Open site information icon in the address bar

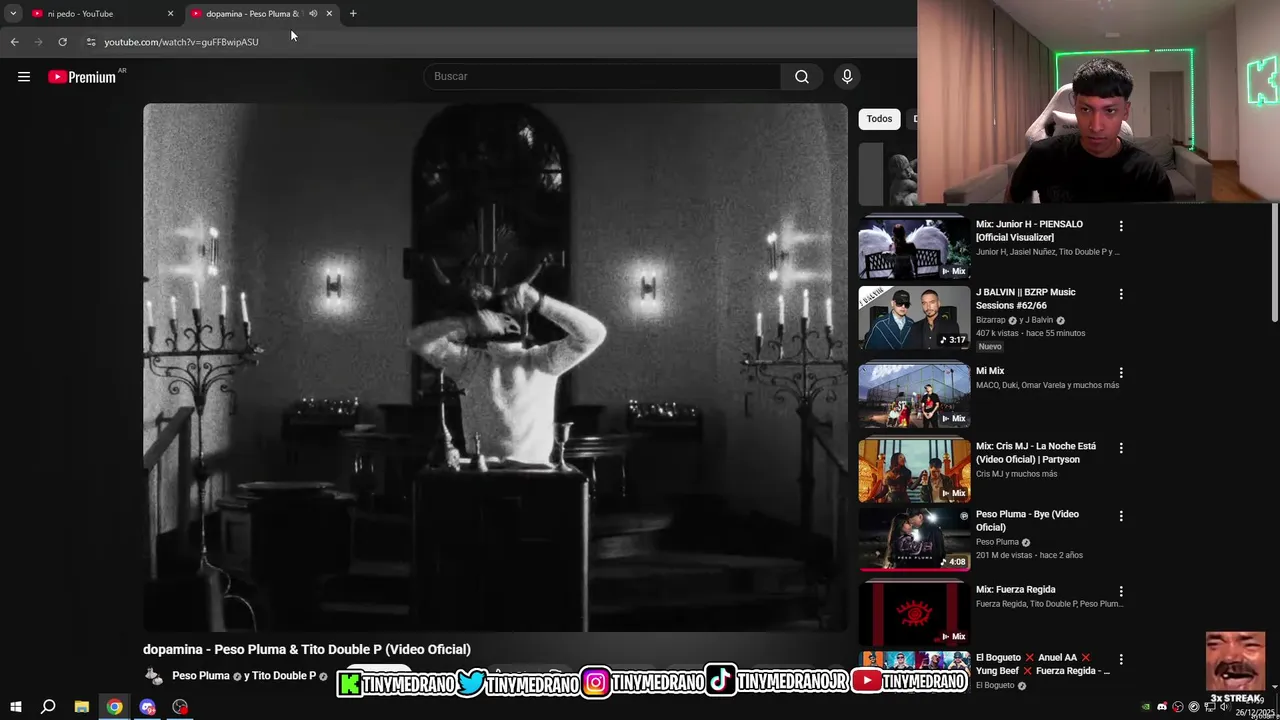[x=91, y=42]
